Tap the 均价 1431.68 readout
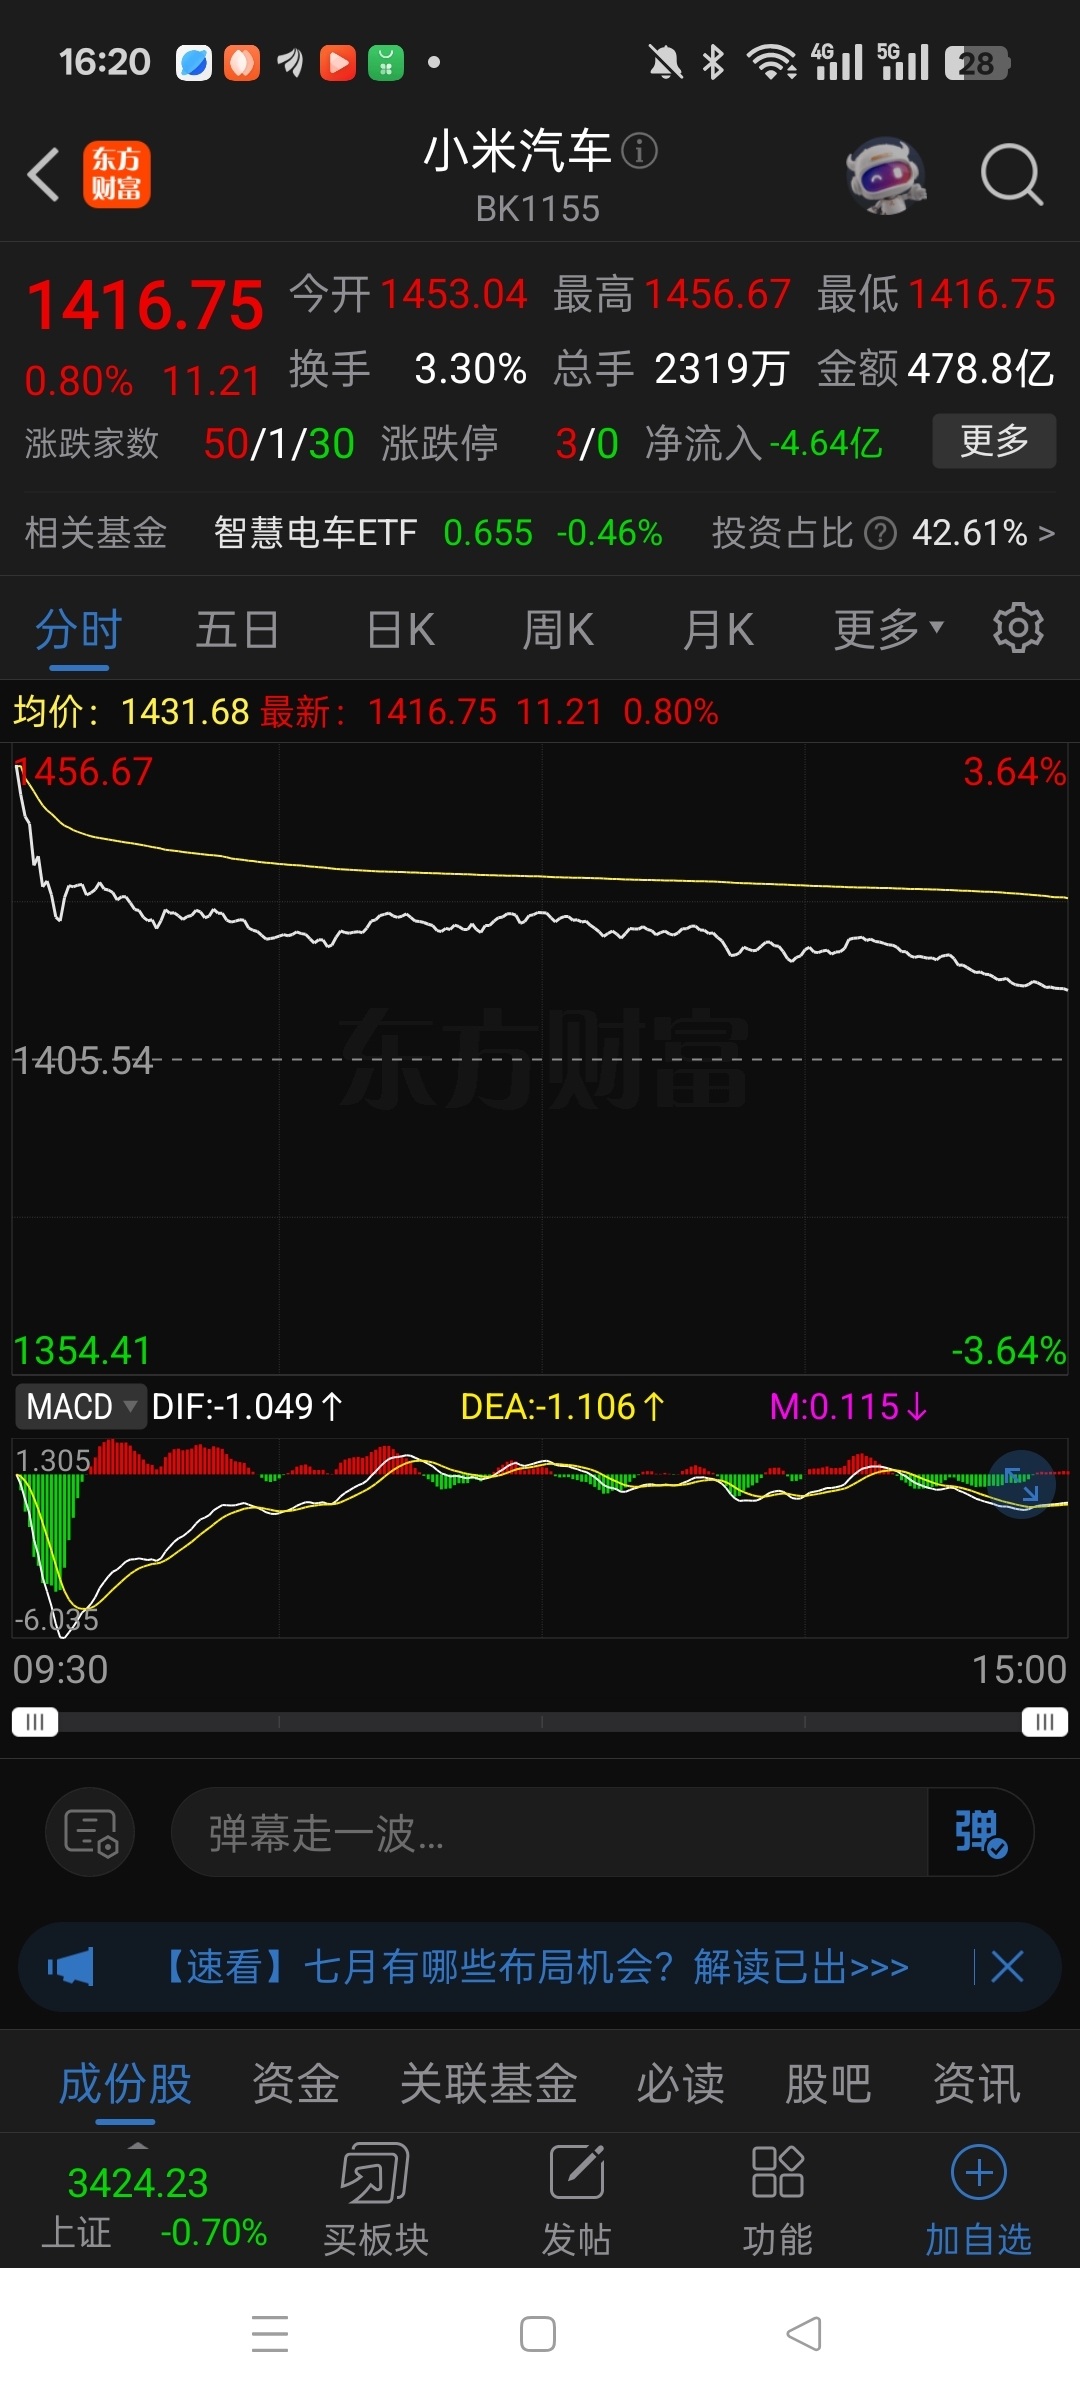 pyautogui.click(x=131, y=712)
